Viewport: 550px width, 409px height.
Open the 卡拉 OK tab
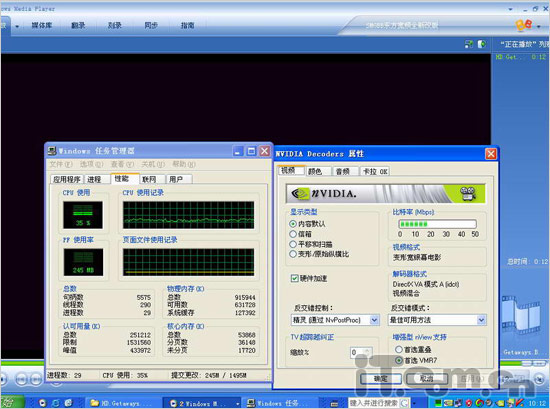[375, 171]
